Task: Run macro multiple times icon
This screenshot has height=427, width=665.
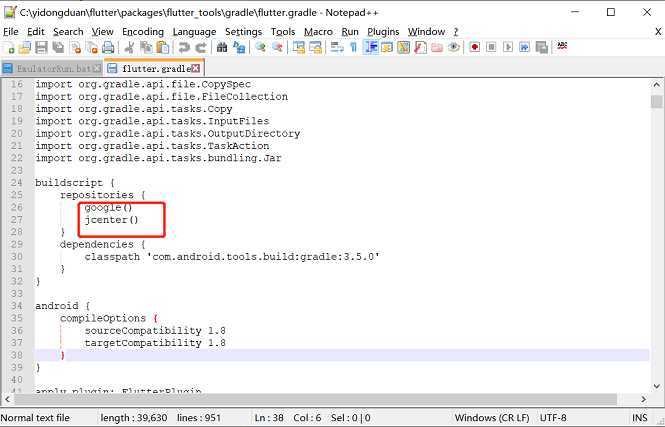Action: point(524,47)
